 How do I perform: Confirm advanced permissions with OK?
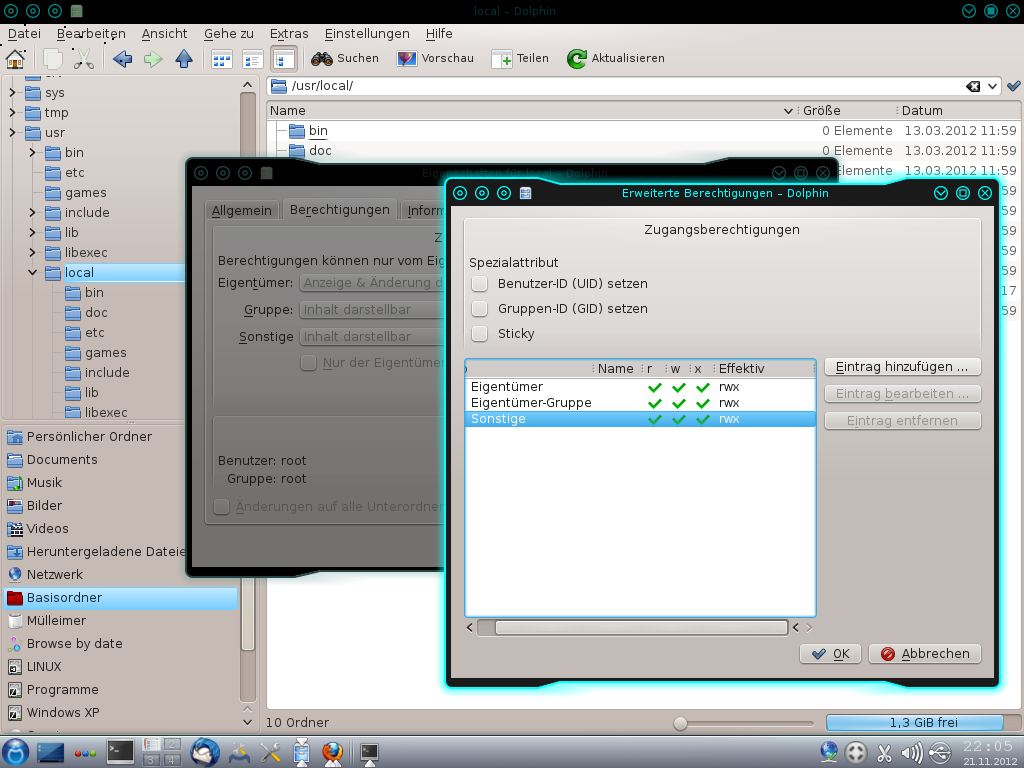(x=831, y=654)
